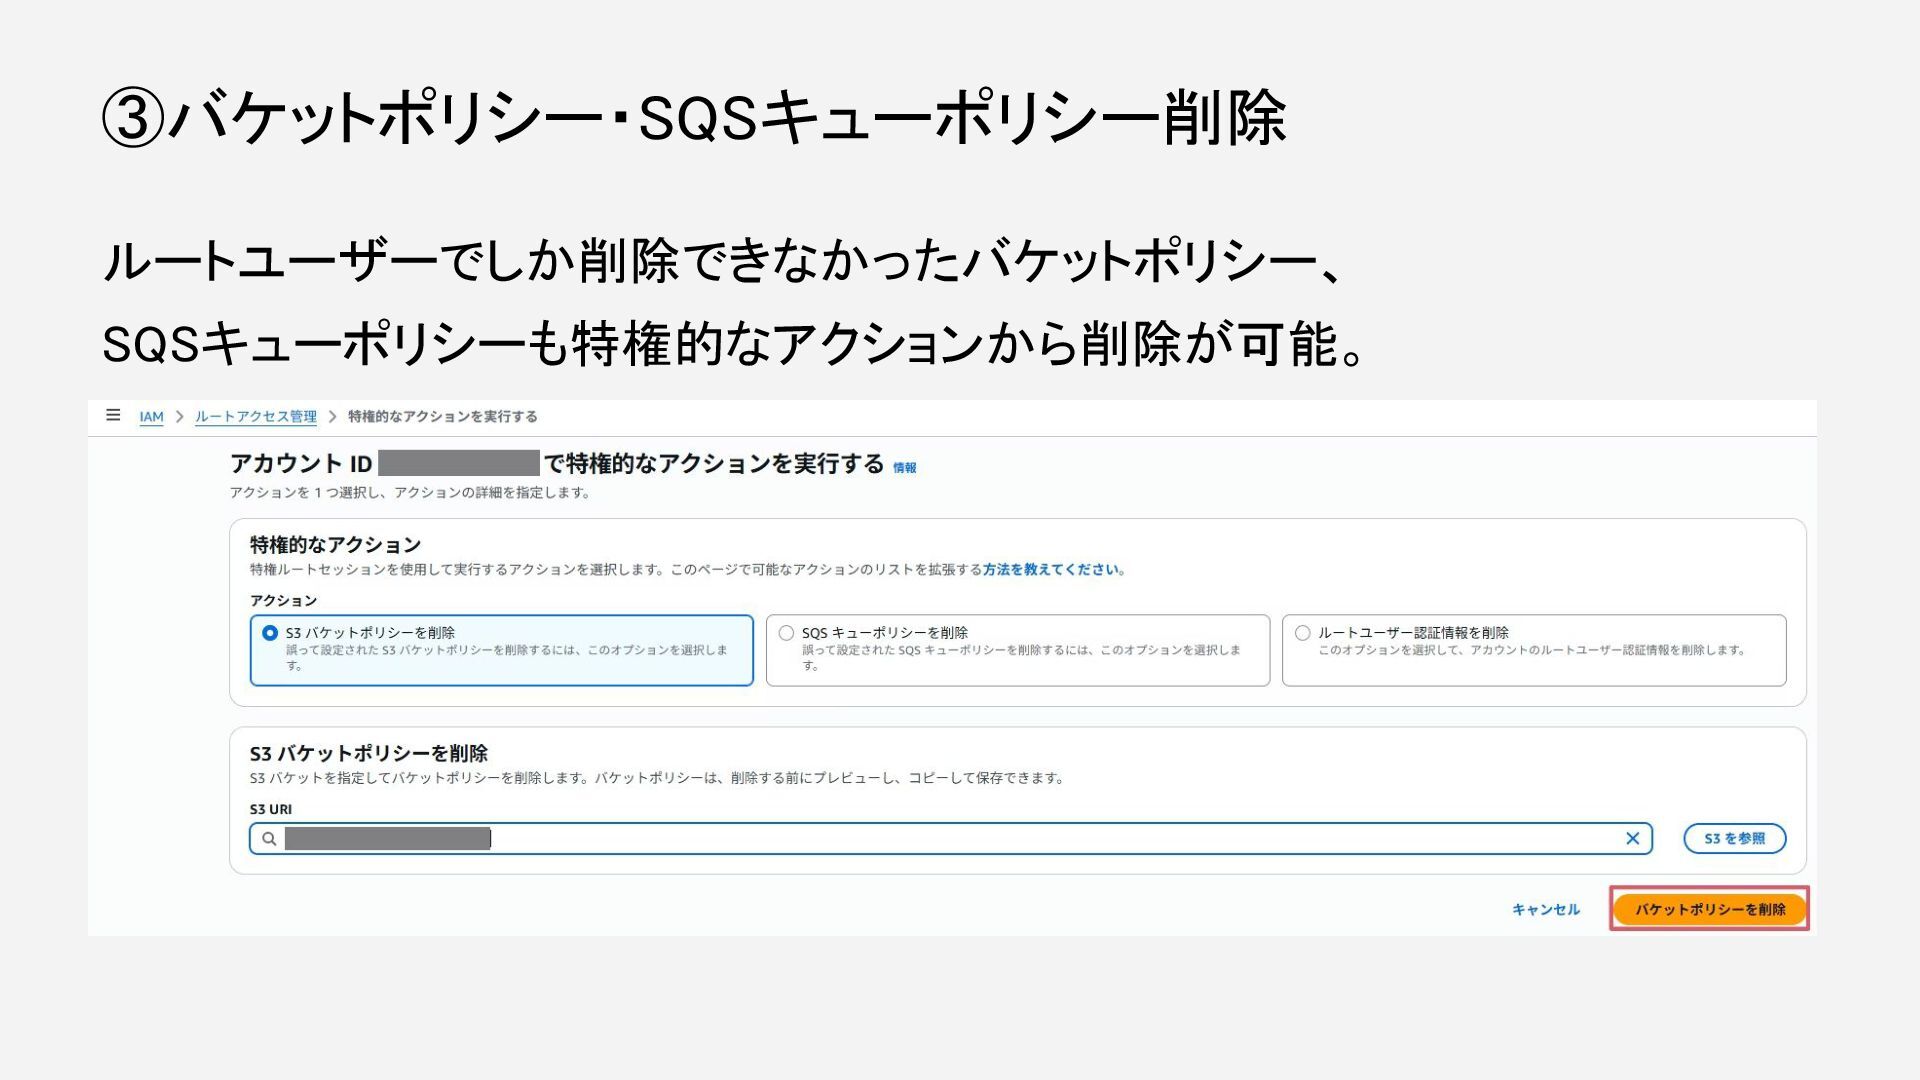The height and width of the screenshot is (1080, 1920).
Task: Open ルートアクセス管理 breadcrumb link
Action: (x=256, y=417)
